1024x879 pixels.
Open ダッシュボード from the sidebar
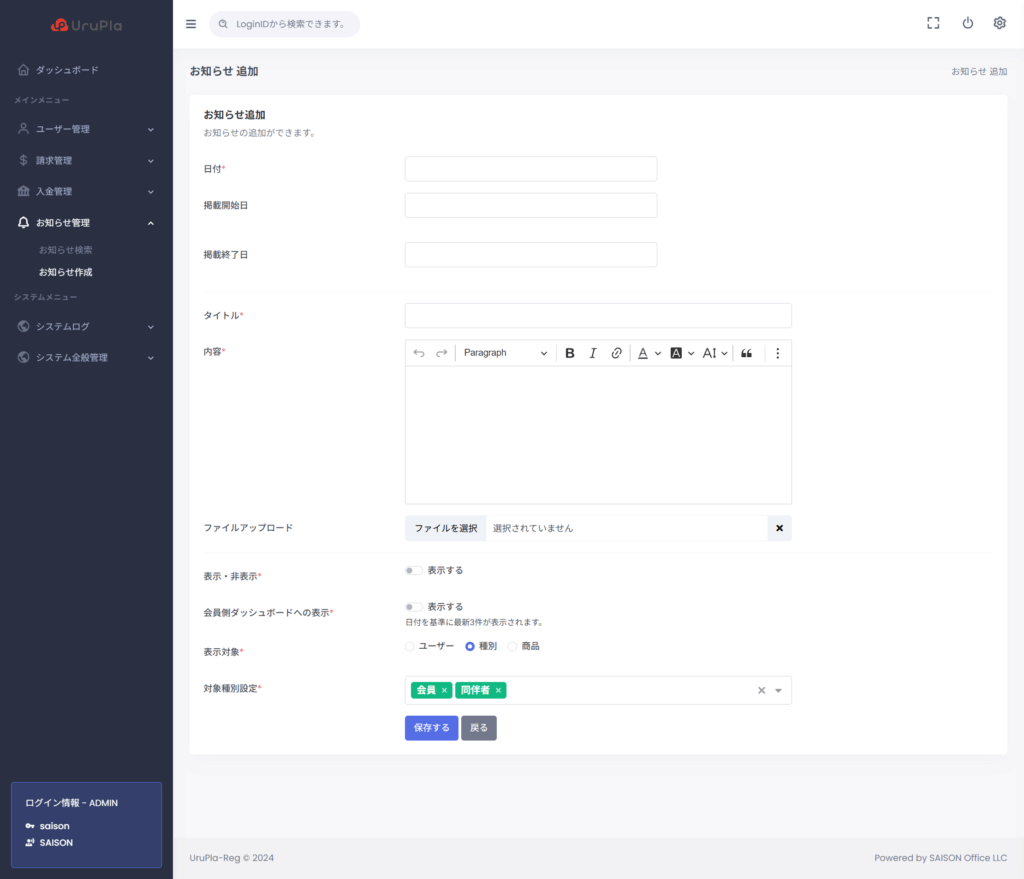[x=67, y=70]
